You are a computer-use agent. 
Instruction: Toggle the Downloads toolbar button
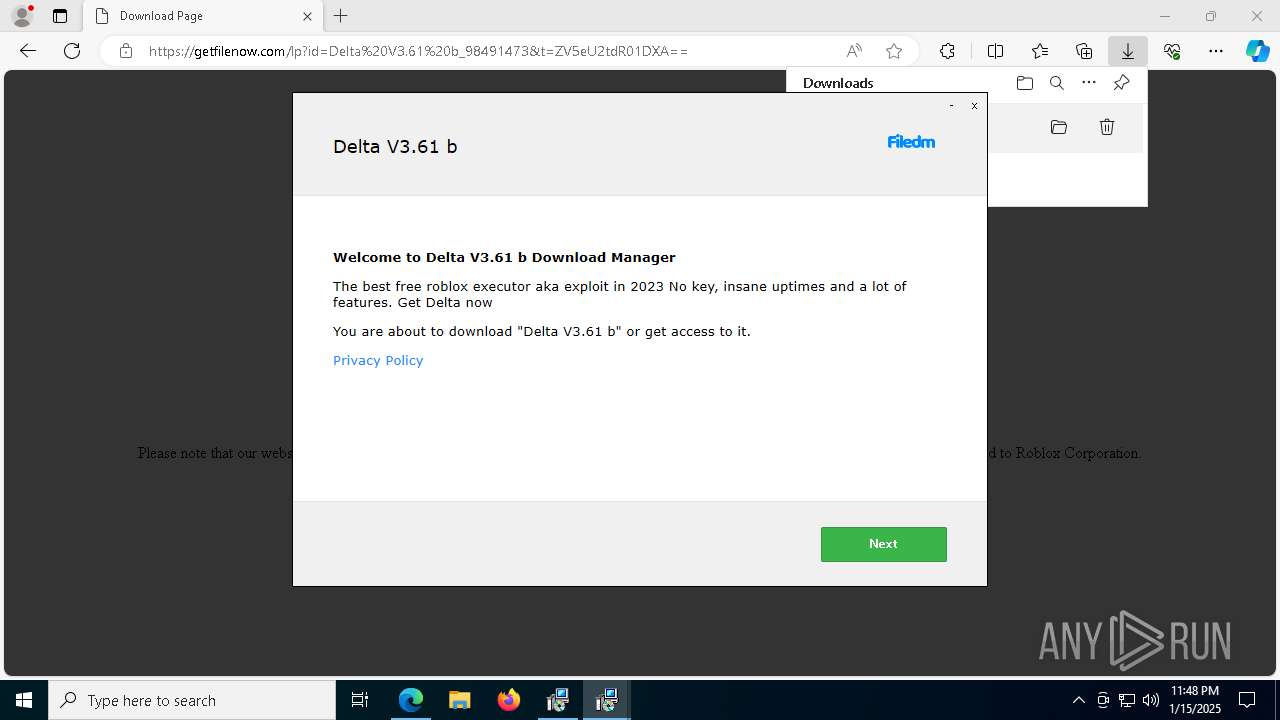1128,51
